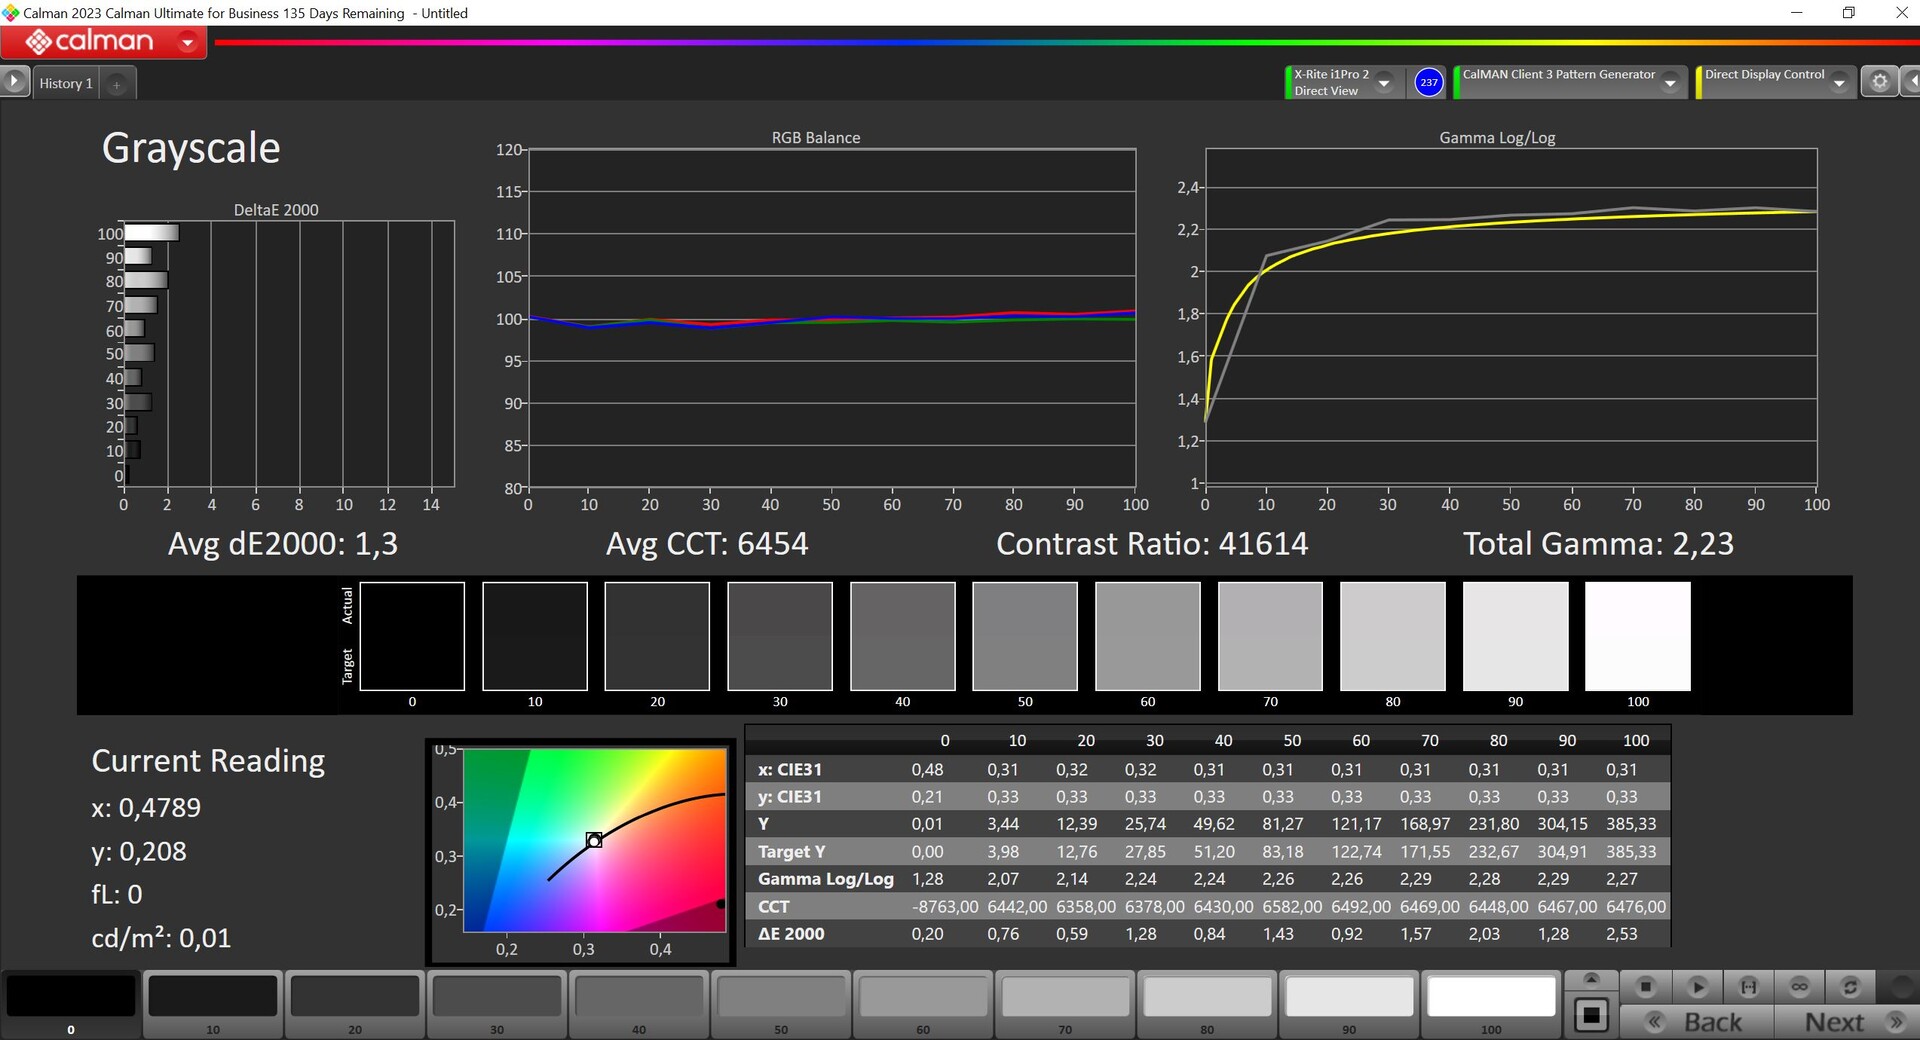
Task: Click the black pattern window square icon
Action: coord(1590,1016)
